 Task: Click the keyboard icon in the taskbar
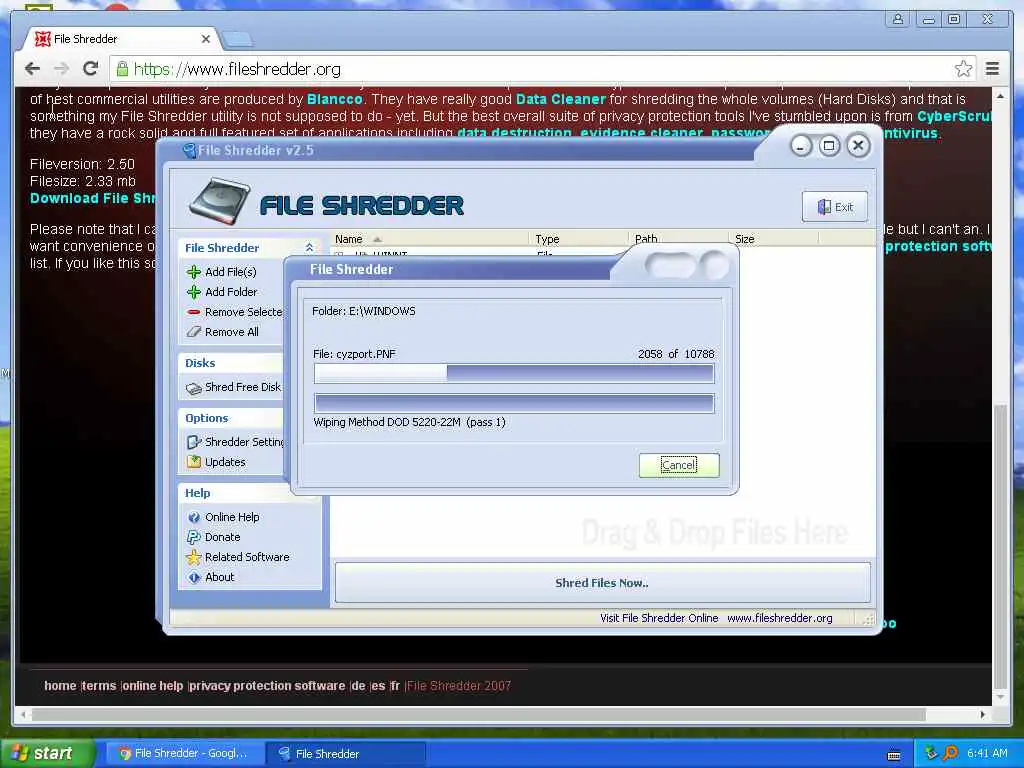[894, 756]
